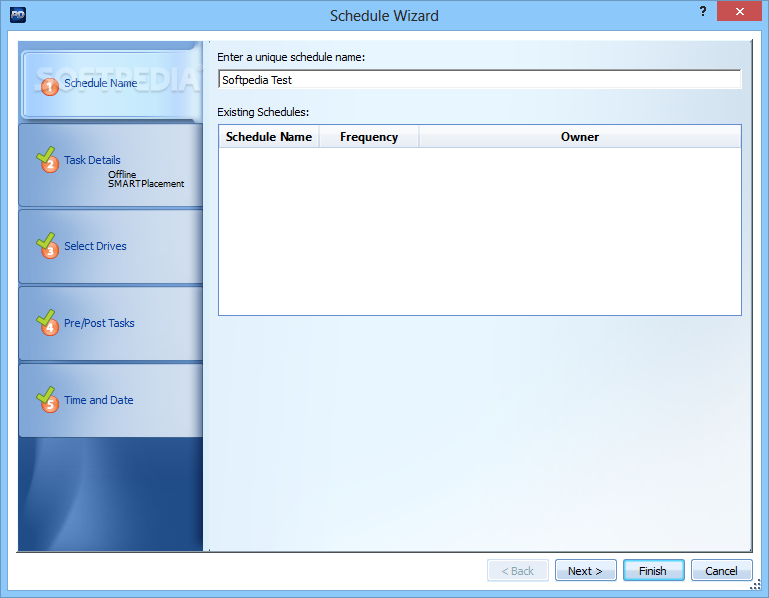The height and width of the screenshot is (598, 769).
Task: Close the Schedule Wizard window
Action: pos(739,11)
